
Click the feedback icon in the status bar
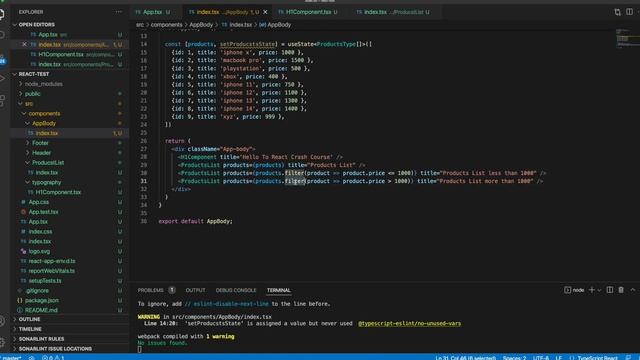point(629,358)
